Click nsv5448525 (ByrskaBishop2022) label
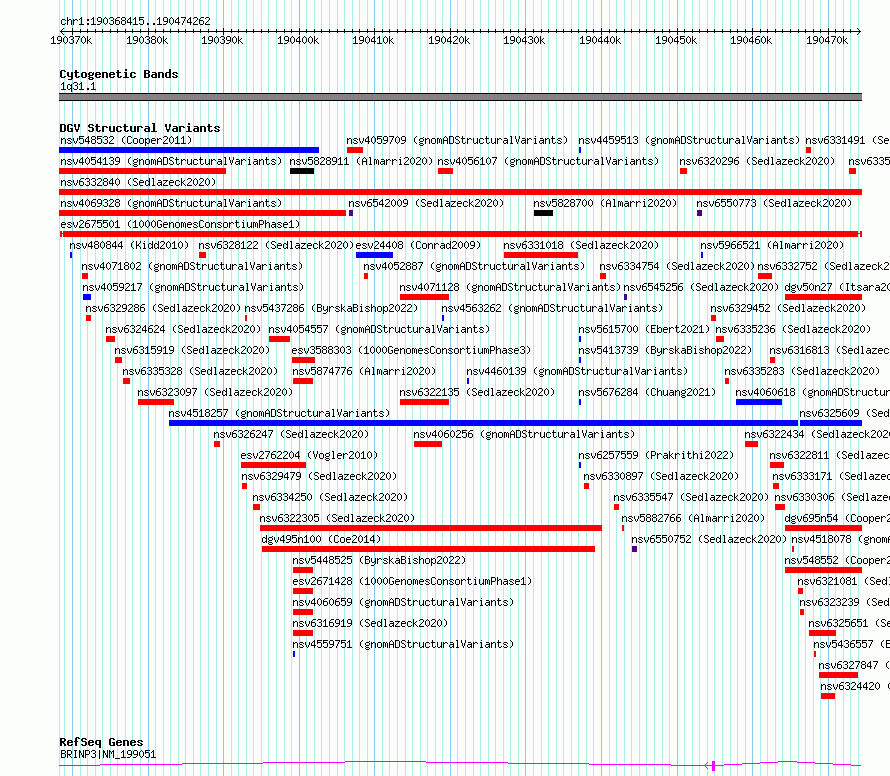Viewport: 890px width, 776px height. pyautogui.click(x=379, y=560)
